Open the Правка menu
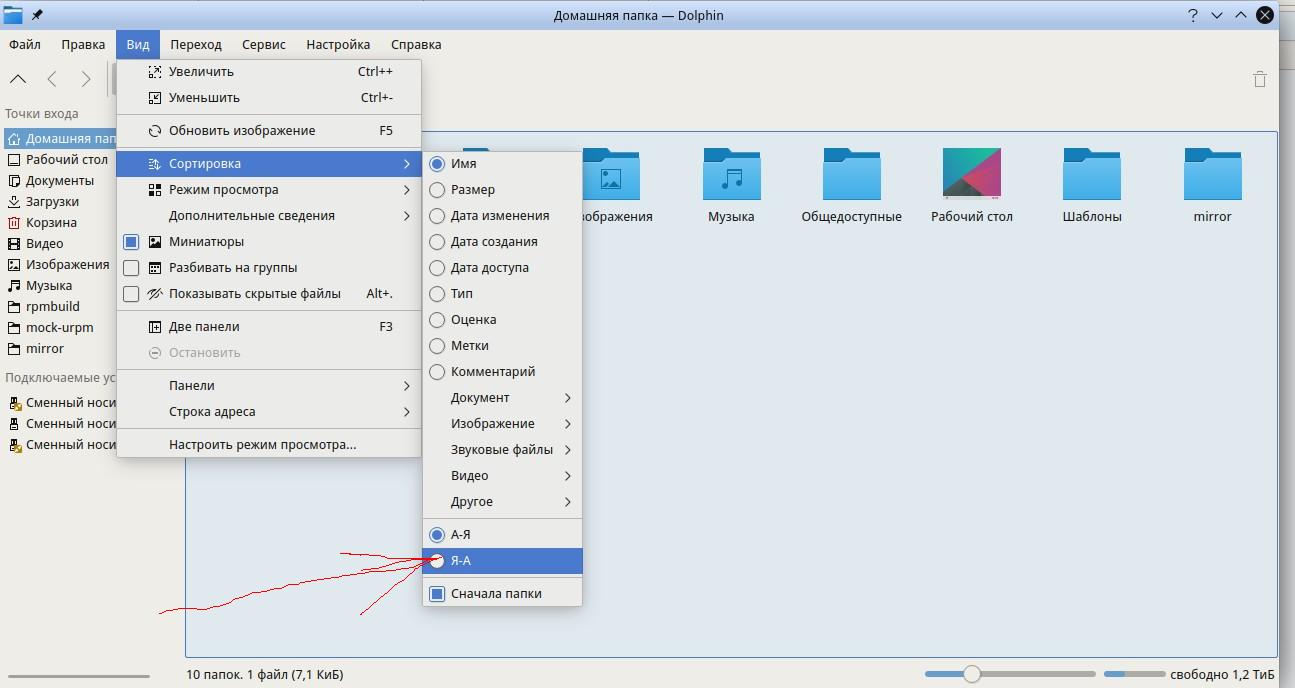The width and height of the screenshot is (1295, 688). pos(83,45)
